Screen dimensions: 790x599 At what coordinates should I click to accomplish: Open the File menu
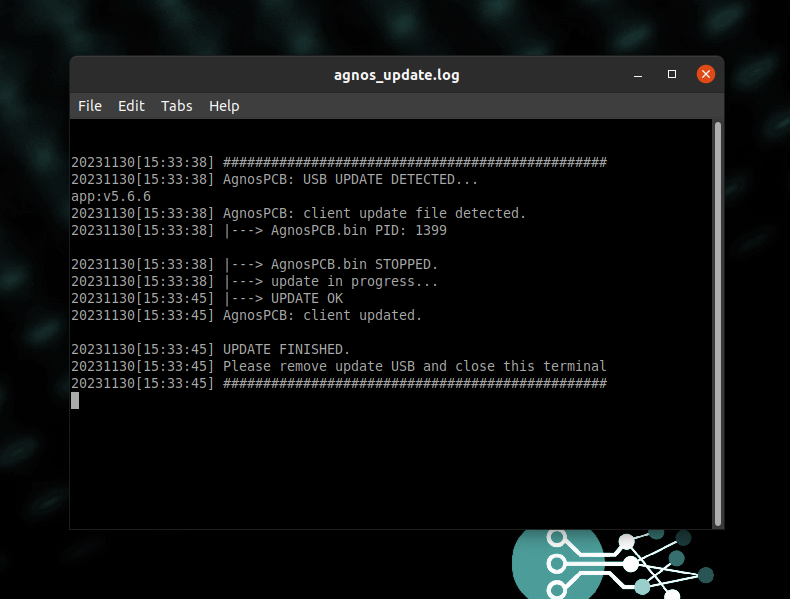(x=90, y=106)
